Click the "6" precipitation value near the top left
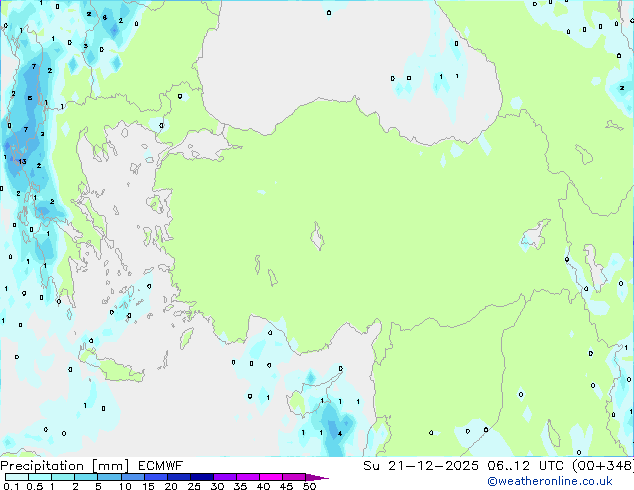This screenshot has height=490, width=634. [x=104, y=17]
